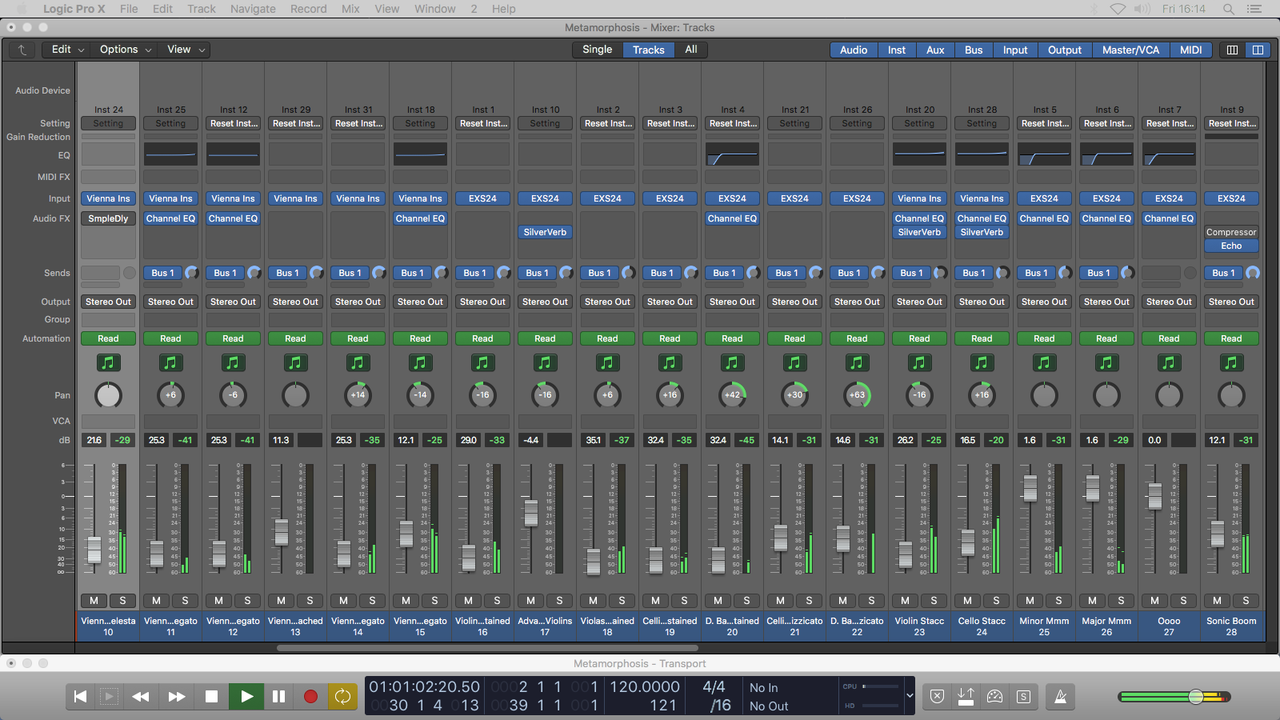The image size is (1280, 720).
Task: Adjust the master volume slider in transport
Action: coord(1196,697)
